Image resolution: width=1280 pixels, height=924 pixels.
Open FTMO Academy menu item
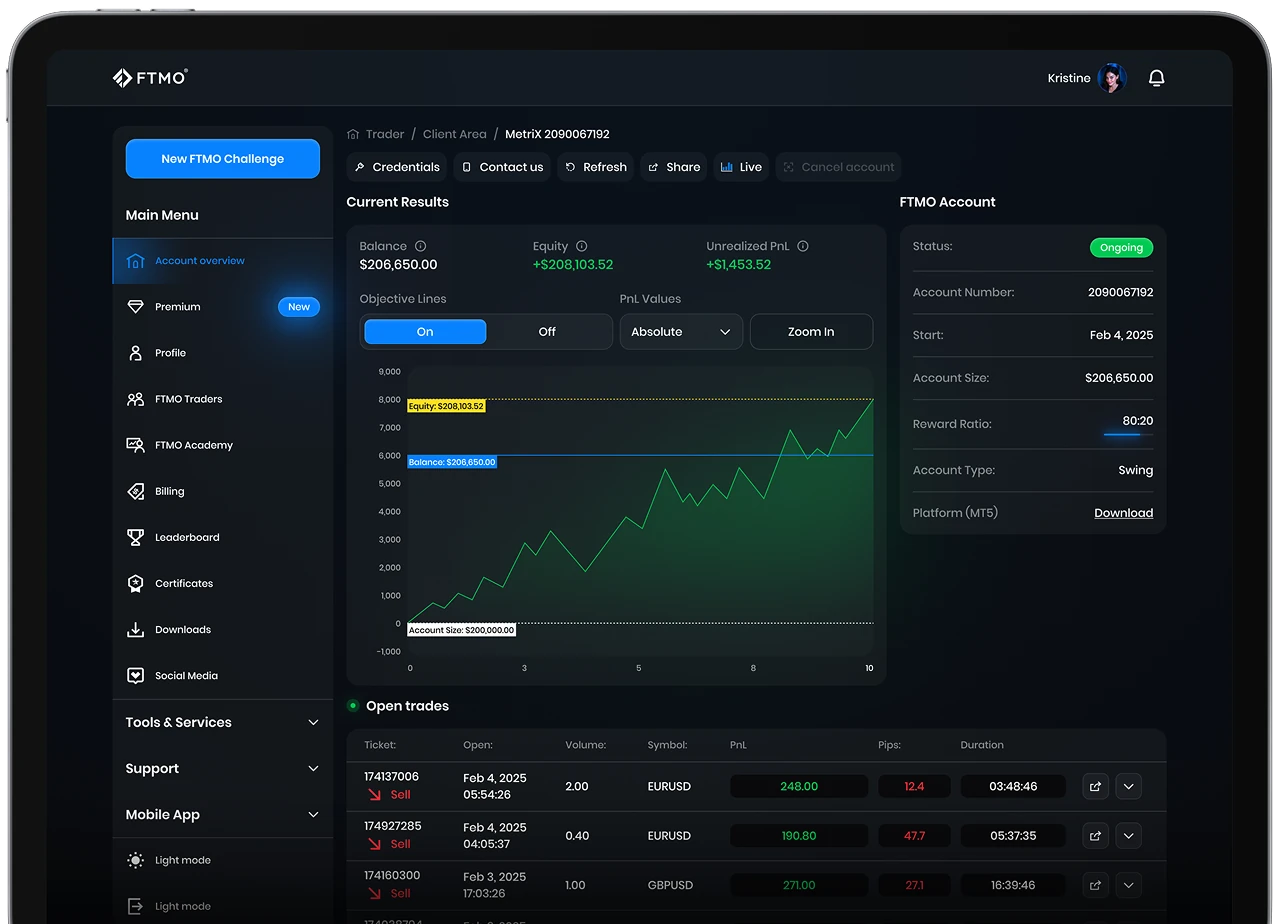193,445
